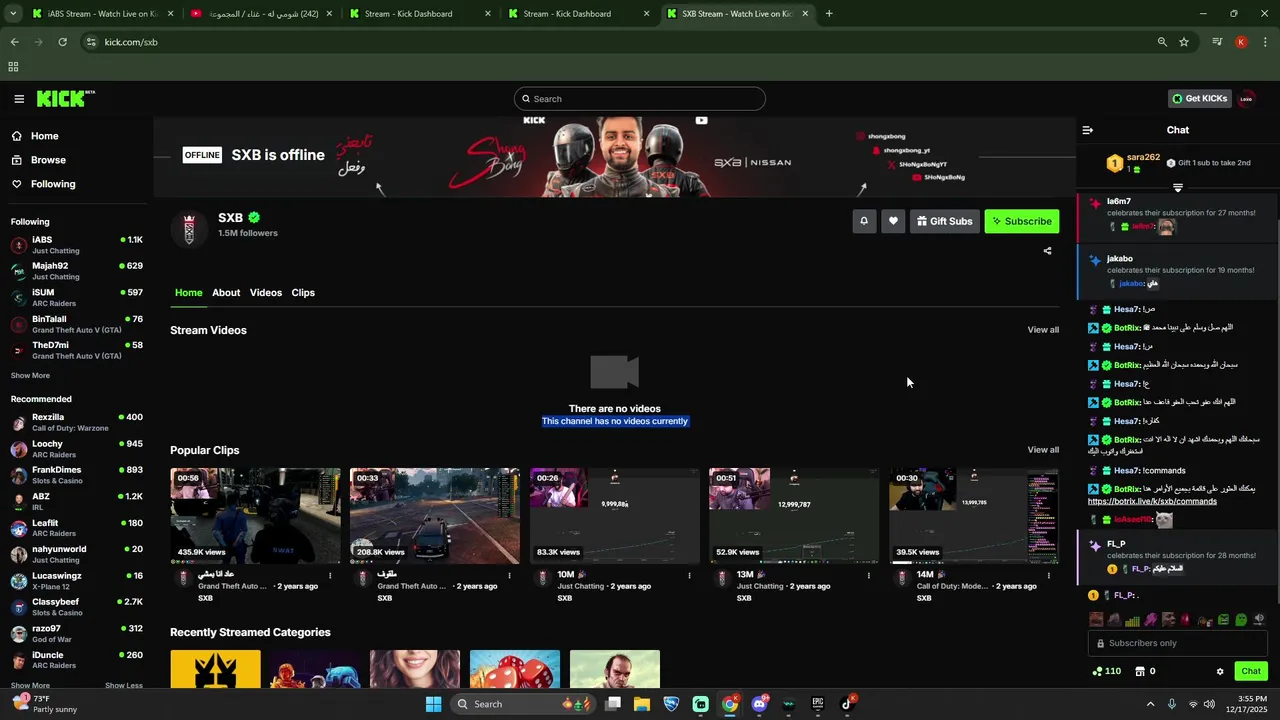
Task: Collapse chat panel with arrow icon
Action: (x=1088, y=130)
